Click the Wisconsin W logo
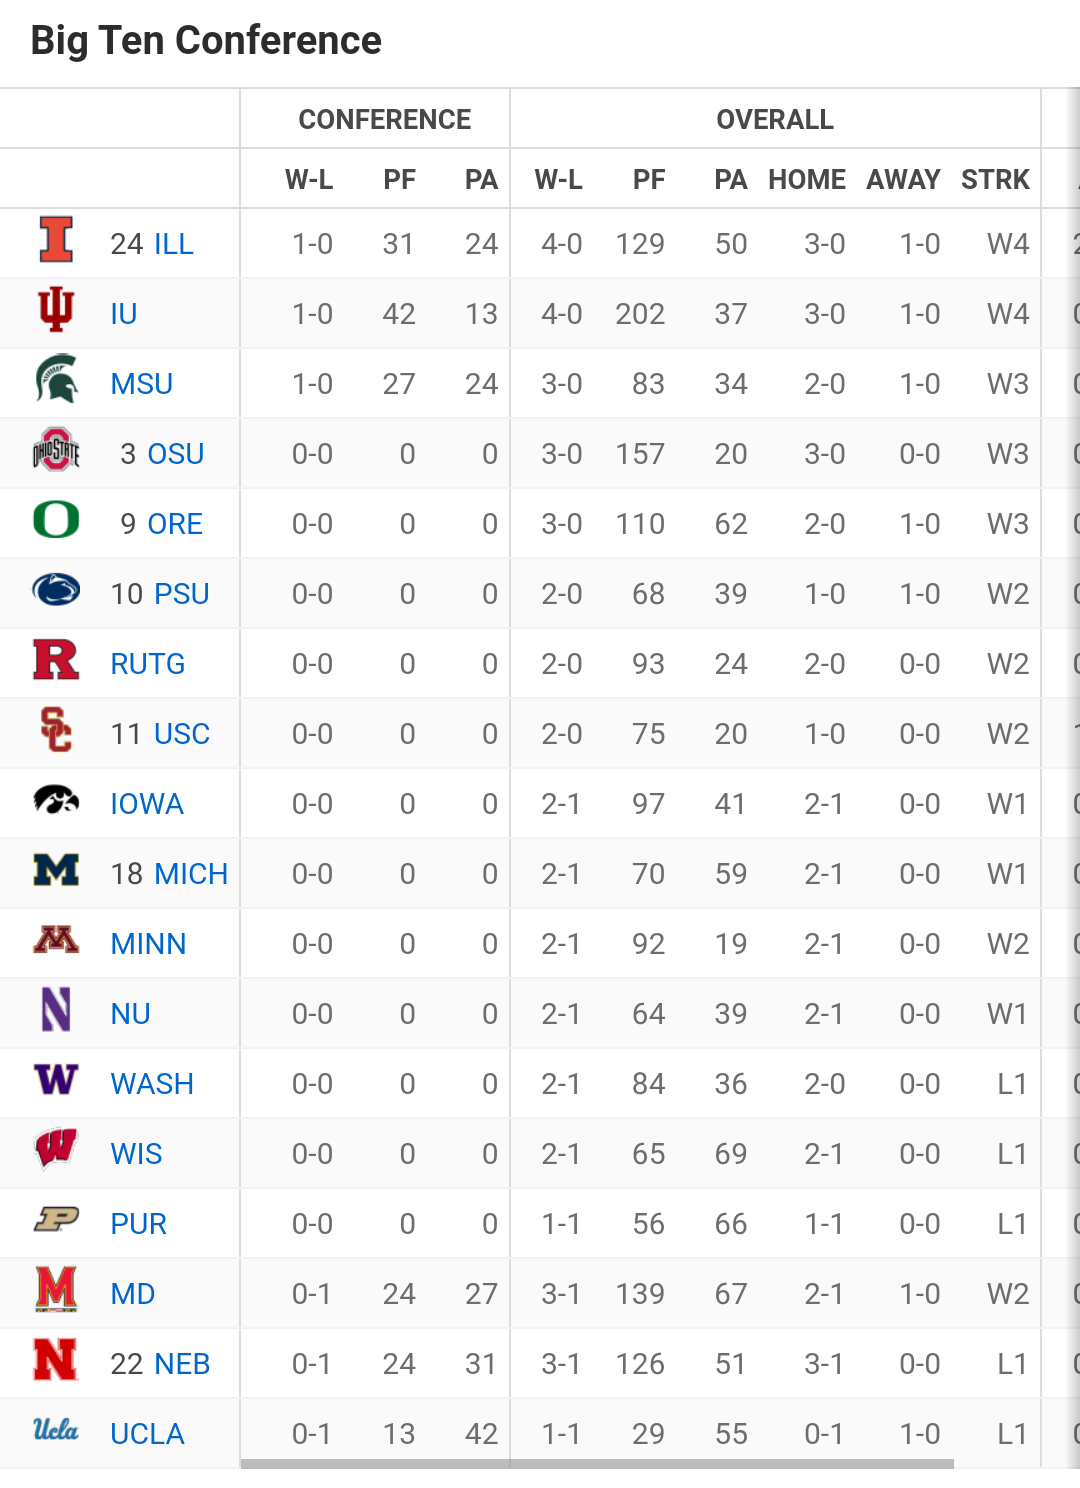This screenshot has width=1080, height=1488. [x=56, y=1149]
